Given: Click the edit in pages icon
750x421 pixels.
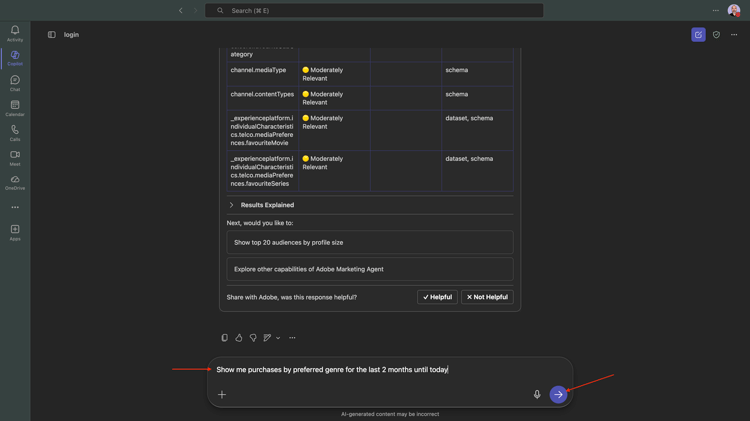Looking at the screenshot, I should pyautogui.click(x=267, y=338).
